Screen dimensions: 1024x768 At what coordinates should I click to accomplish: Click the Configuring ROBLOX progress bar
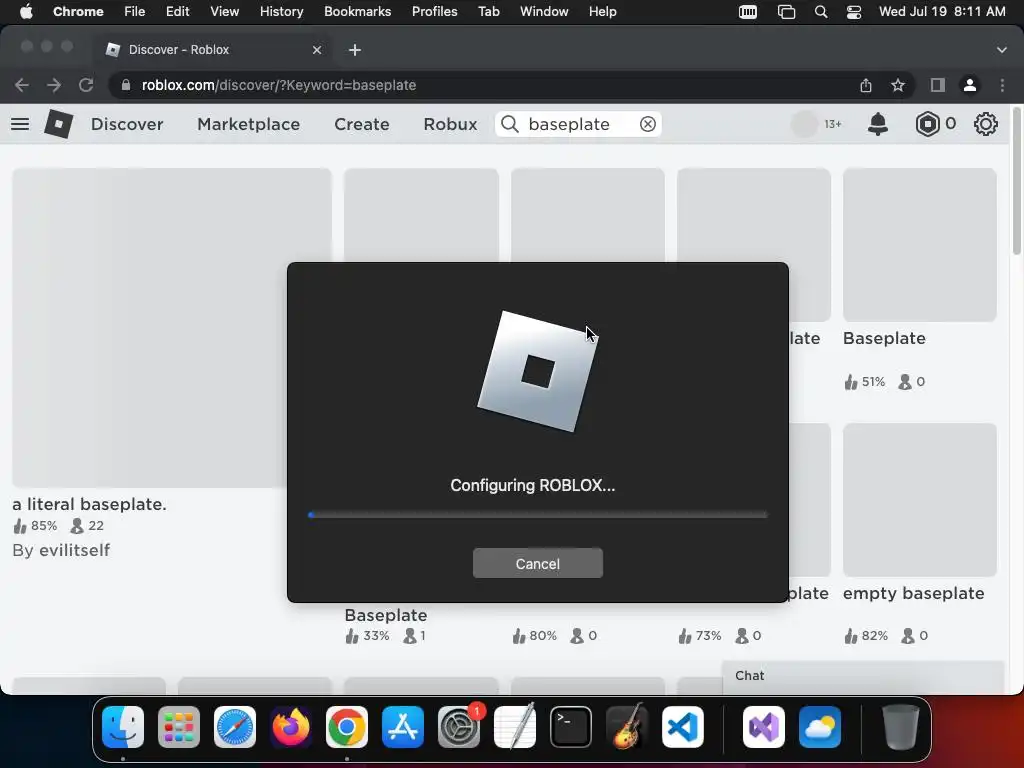point(537,515)
